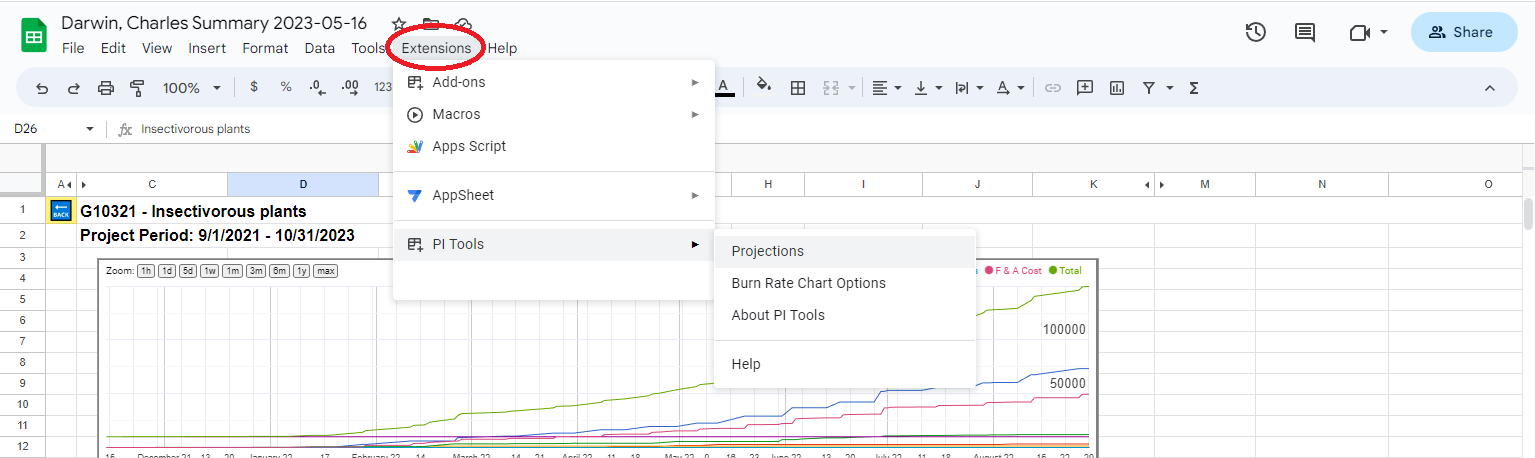This screenshot has width=1535, height=458.
Task: Insert a chart using toolbar icon
Action: click(1117, 88)
